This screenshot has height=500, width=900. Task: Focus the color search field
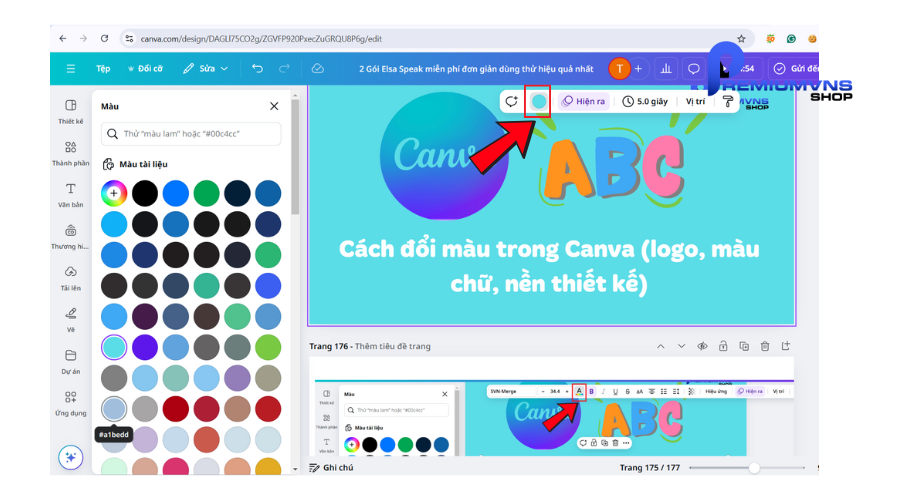(x=191, y=134)
